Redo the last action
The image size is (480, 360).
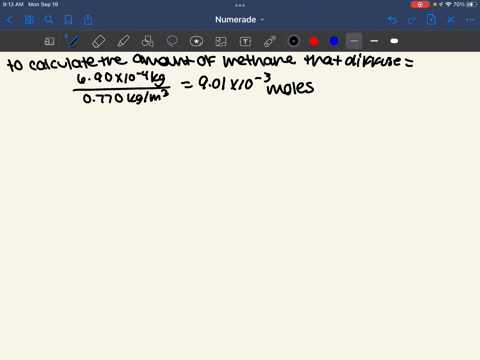(412, 20)
